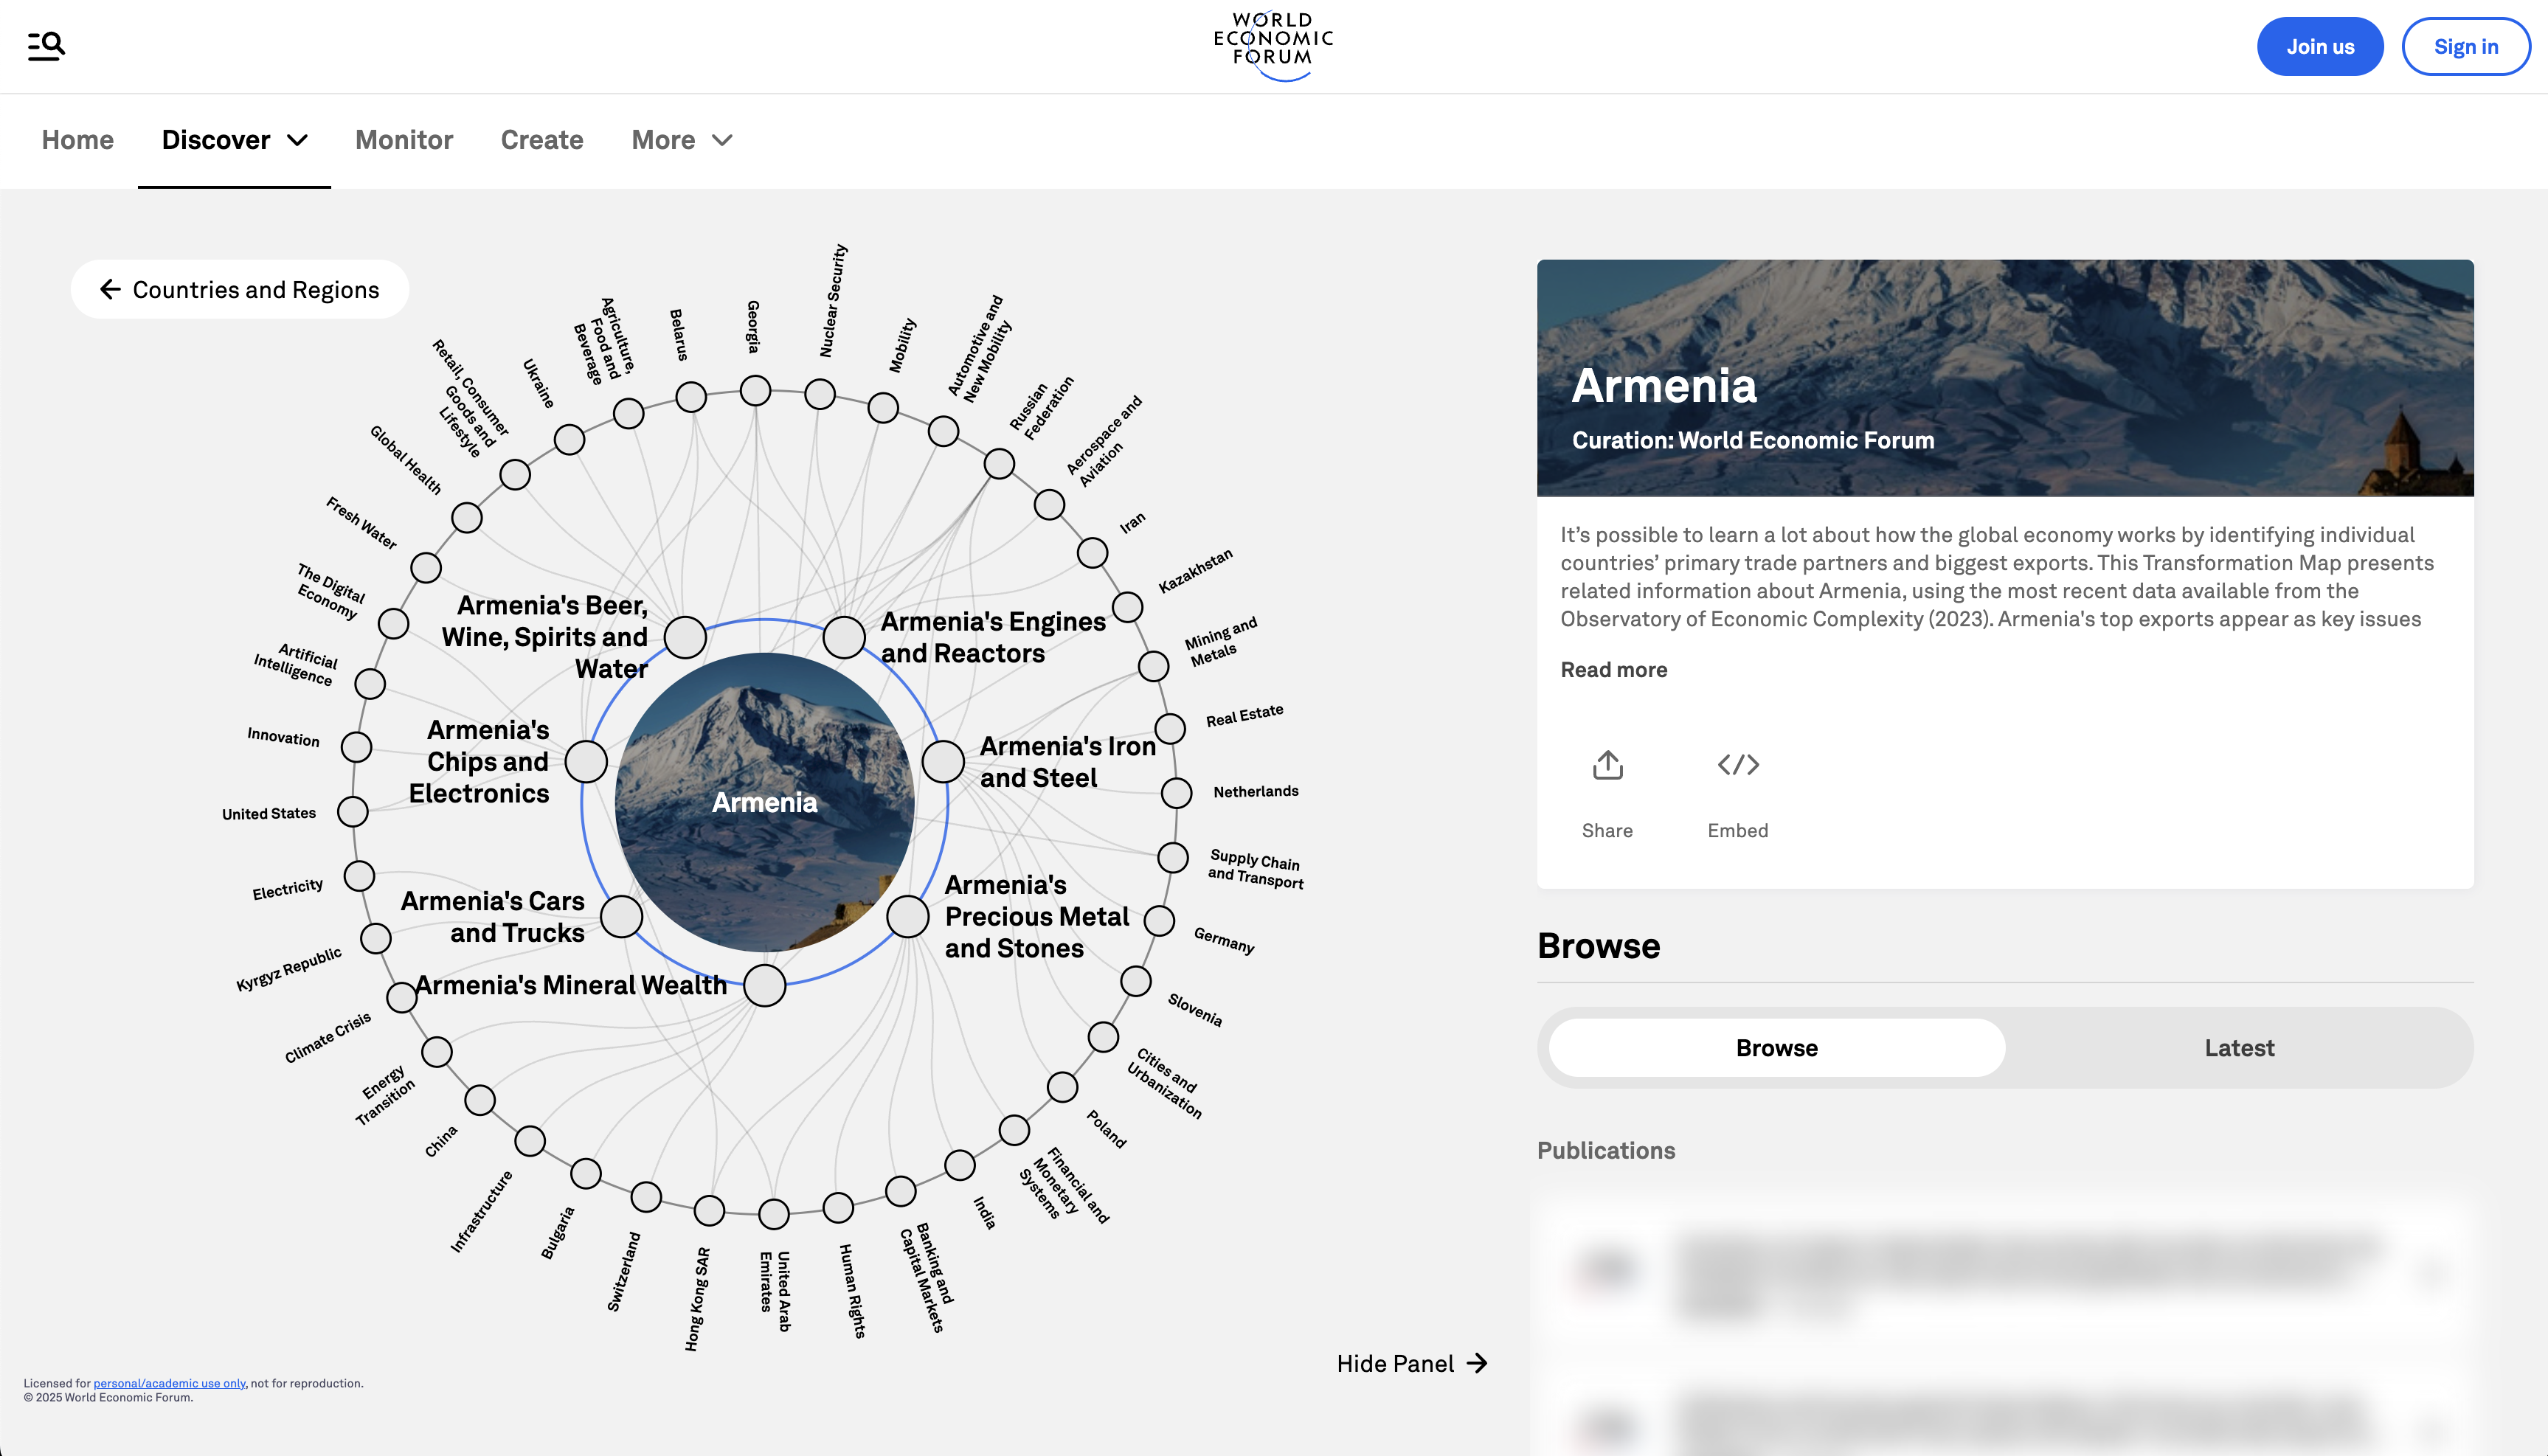Click Hide Panel
Image resolution: width=2548 pixels, height=1456 pixels.
(1412, 1364)
